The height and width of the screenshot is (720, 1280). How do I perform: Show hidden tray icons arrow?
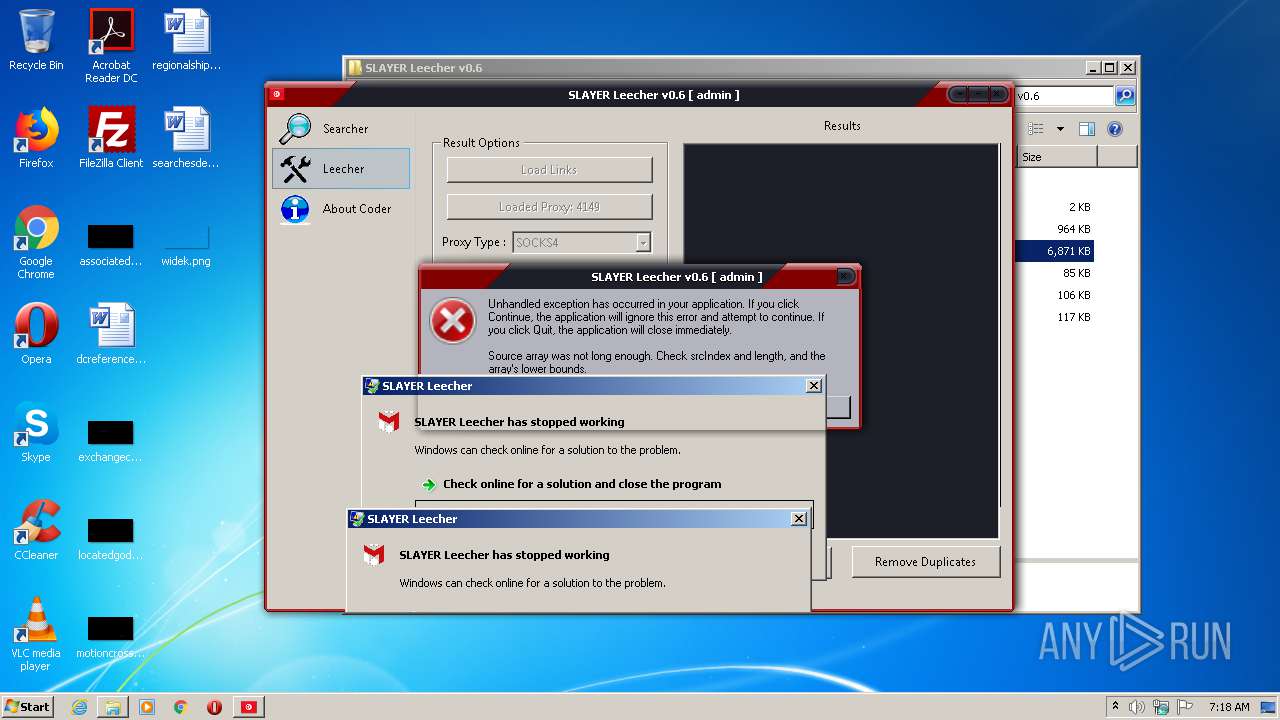point(1115,707)
